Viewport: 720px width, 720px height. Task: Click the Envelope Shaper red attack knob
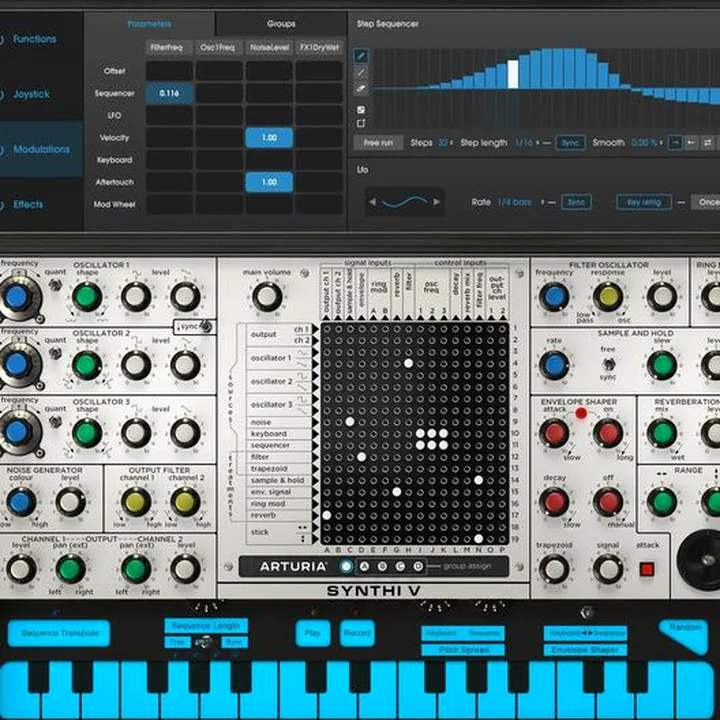(x=554, y=433)
